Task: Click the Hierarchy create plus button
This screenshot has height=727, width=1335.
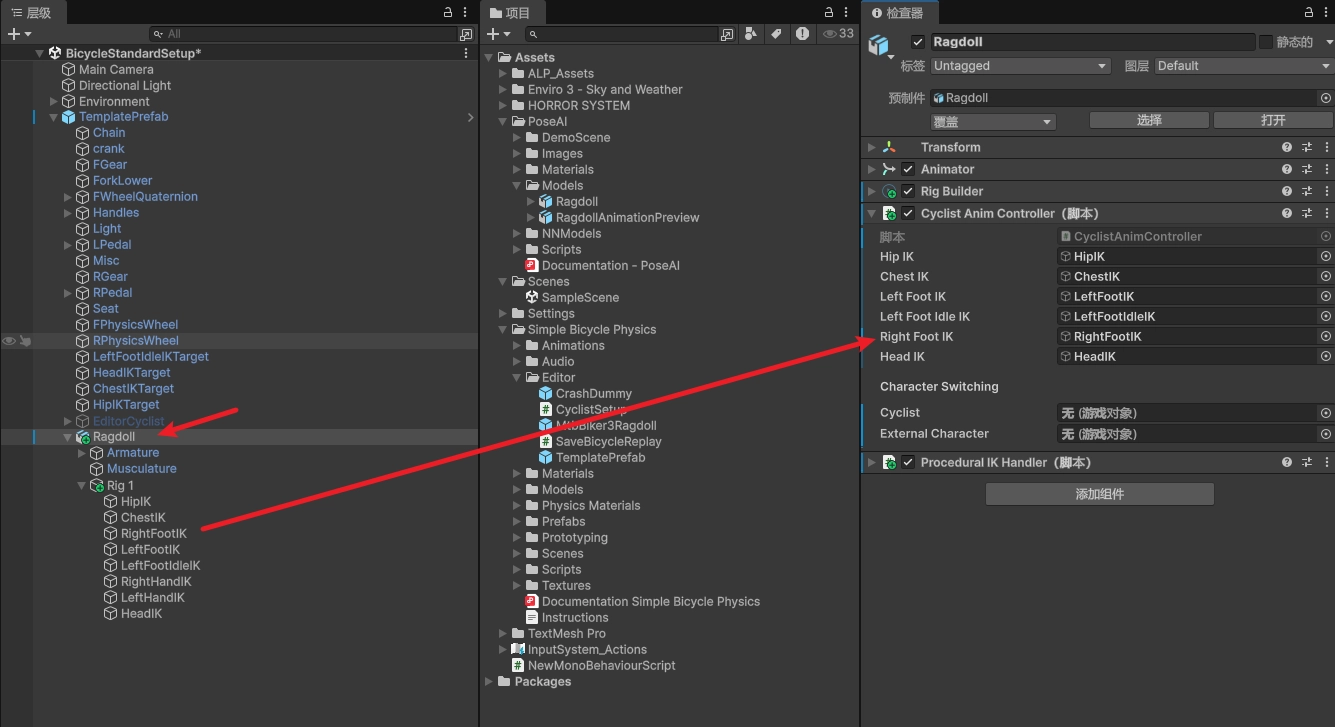Action: [x=19, y=34]
